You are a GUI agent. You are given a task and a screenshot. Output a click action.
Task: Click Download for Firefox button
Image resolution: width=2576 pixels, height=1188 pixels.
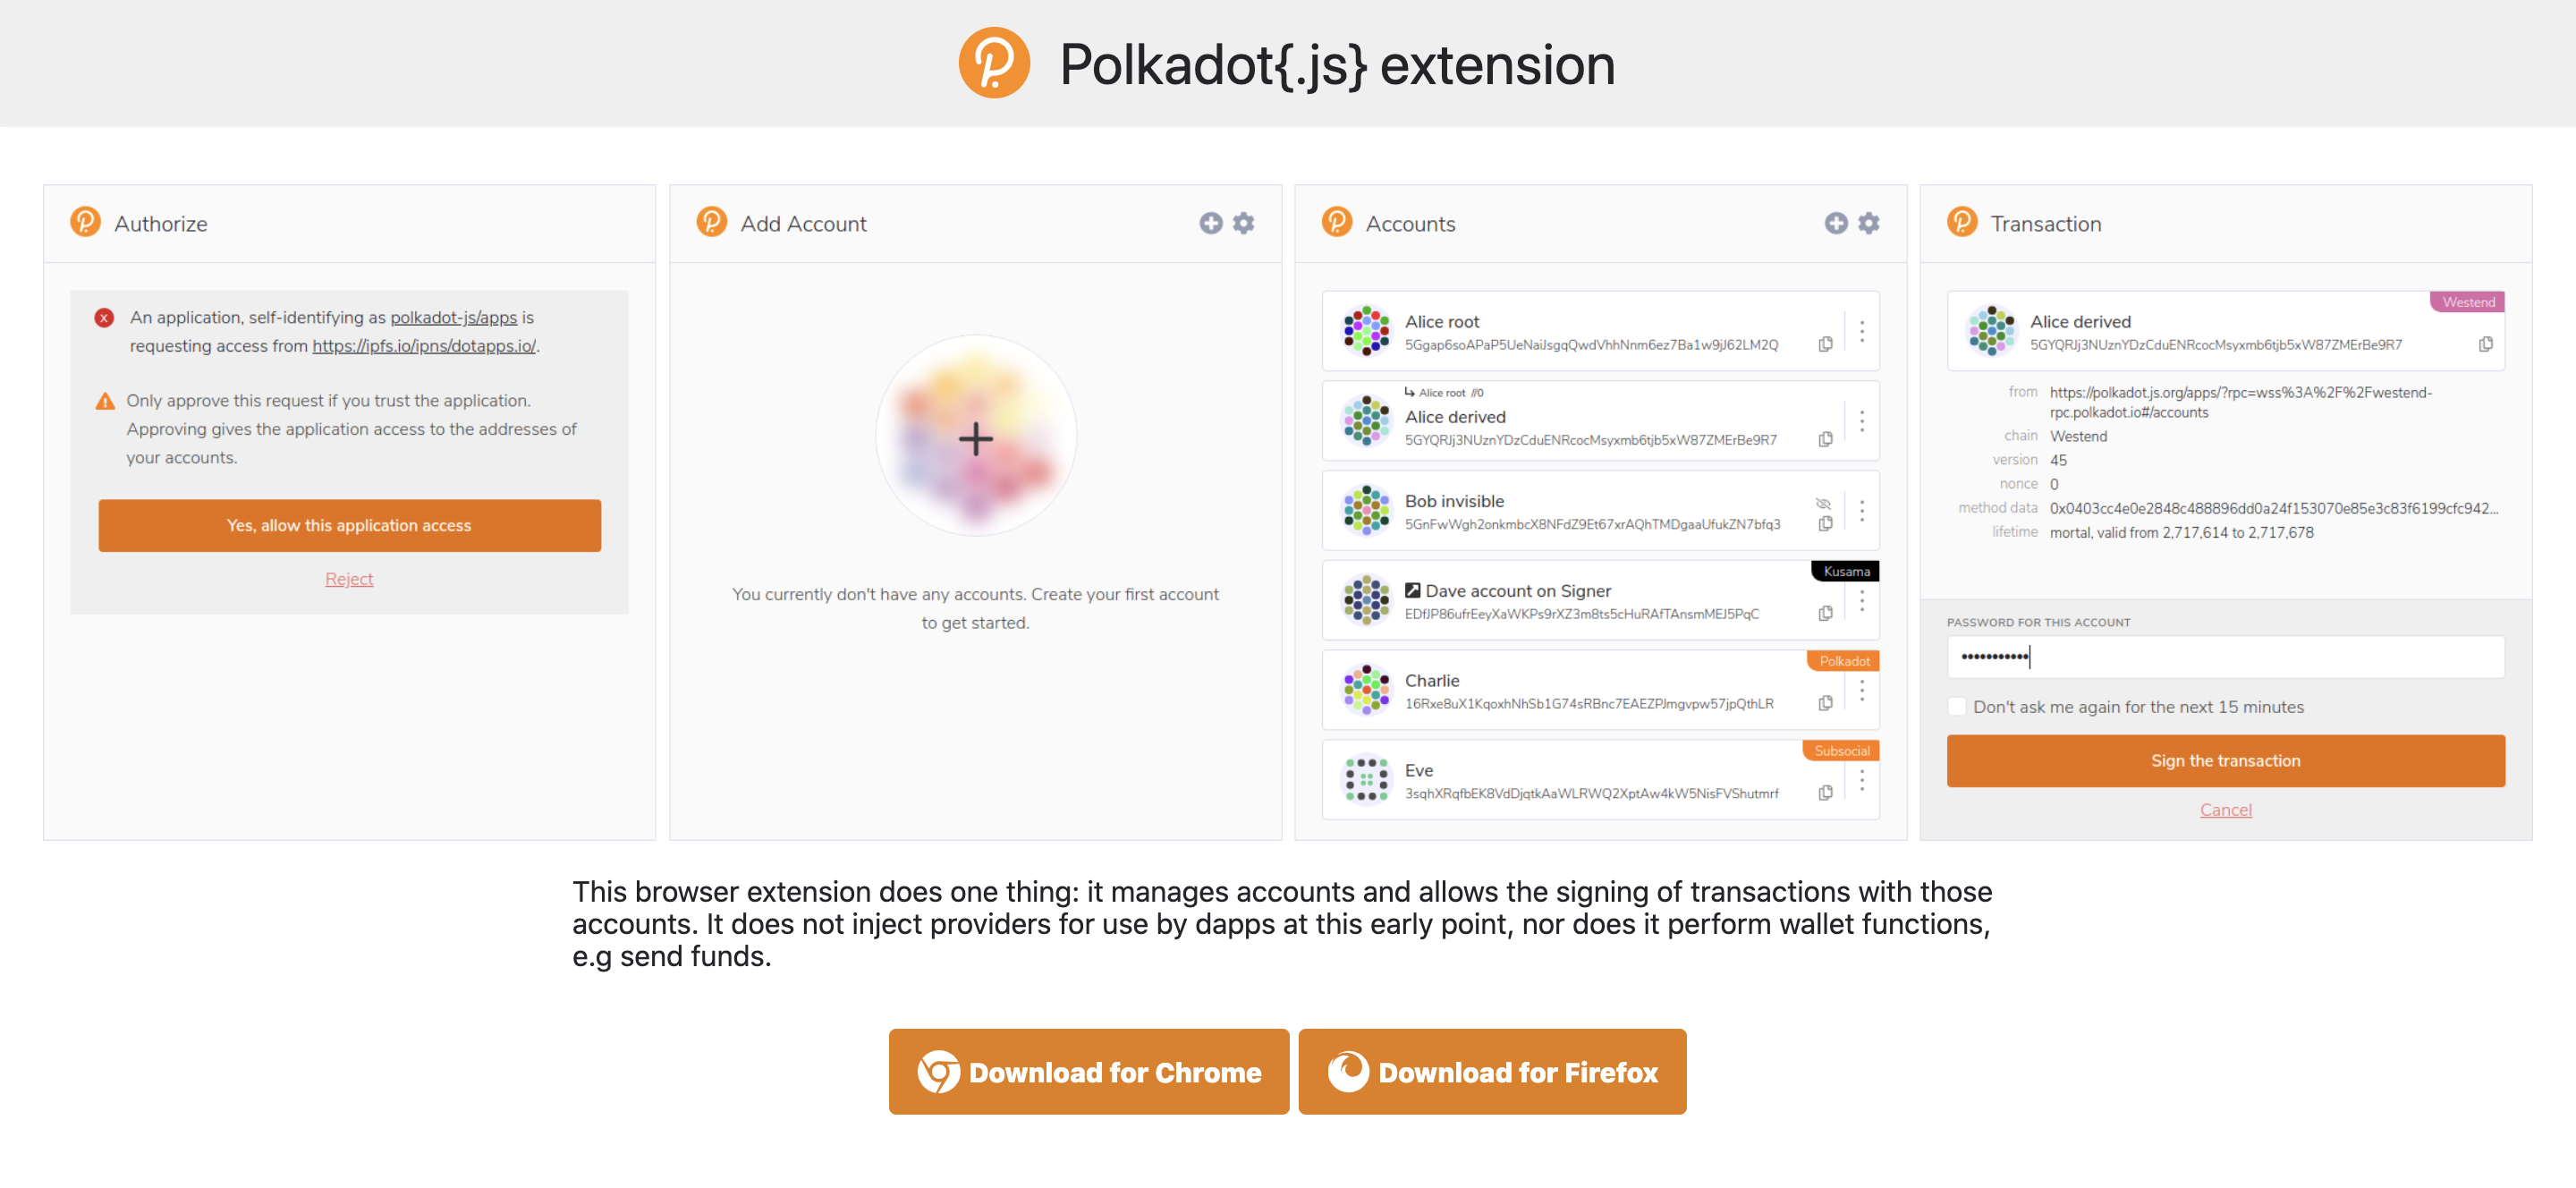point(1492,1071)
